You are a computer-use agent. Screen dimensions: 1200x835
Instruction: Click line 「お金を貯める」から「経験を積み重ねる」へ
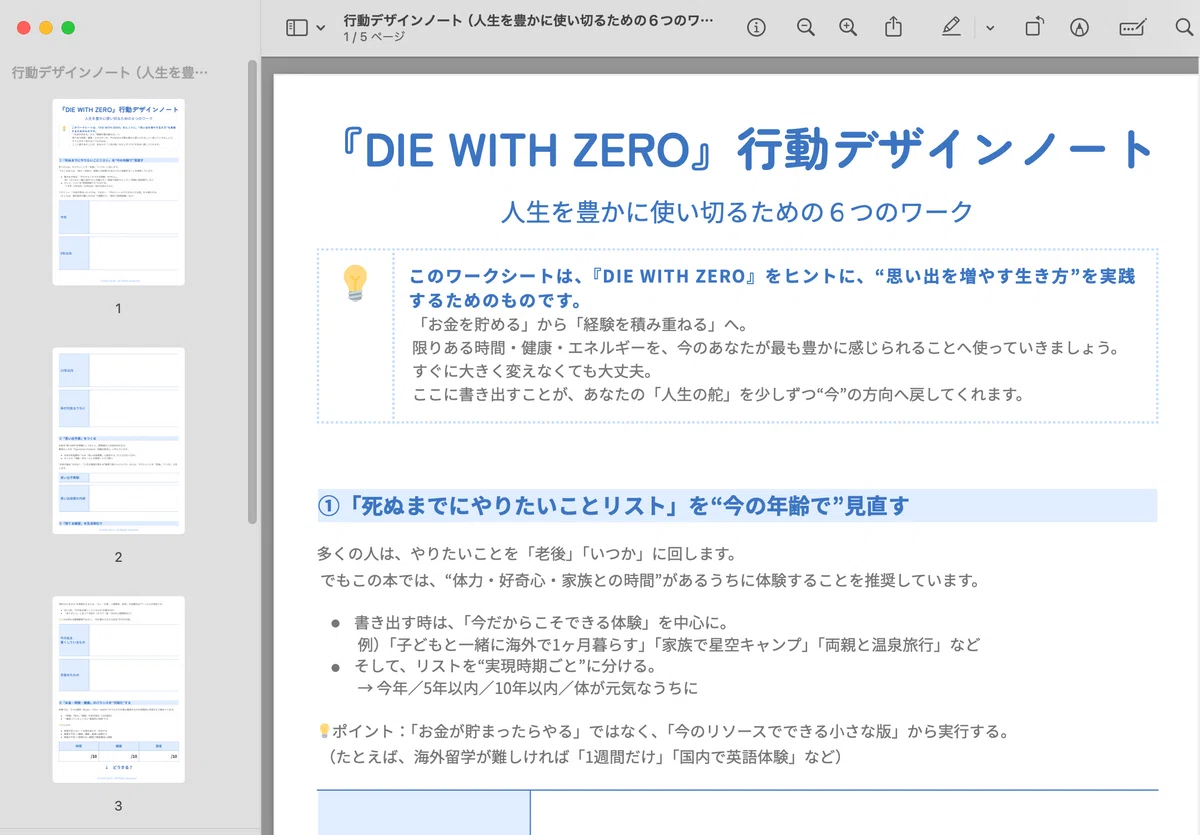(584, 325)
